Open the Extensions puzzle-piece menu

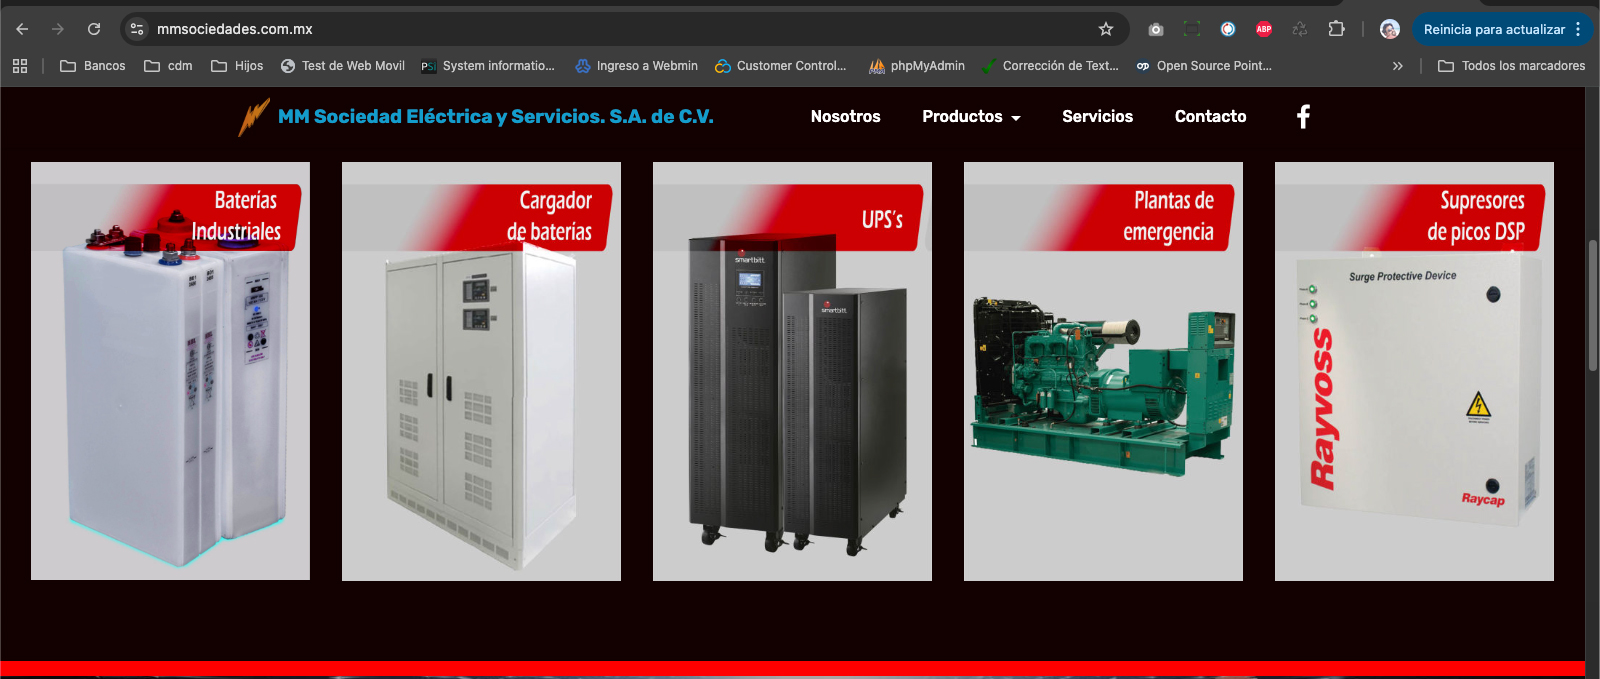(x=1336, y=29)
